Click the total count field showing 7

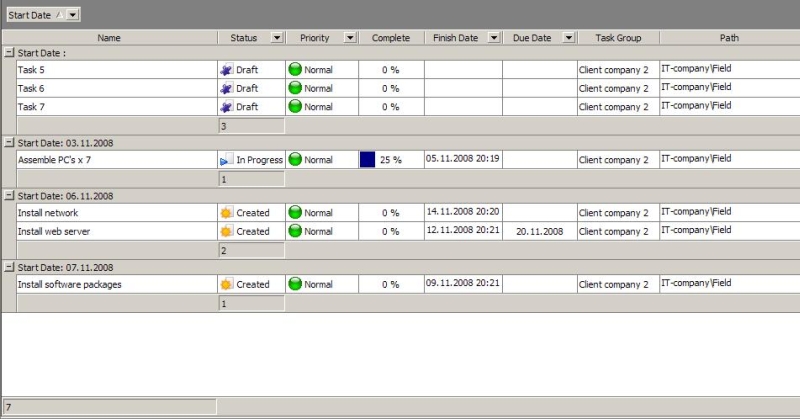110,407
